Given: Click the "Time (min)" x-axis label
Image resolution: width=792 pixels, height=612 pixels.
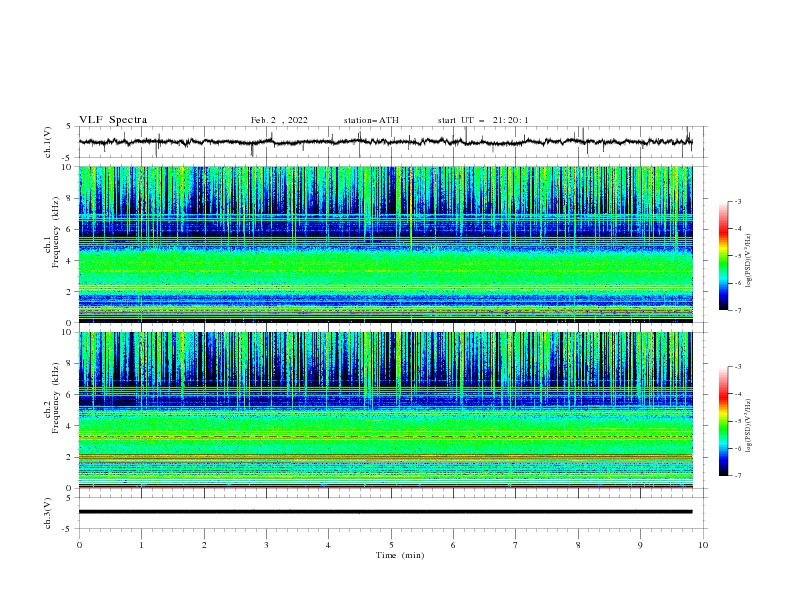Looking at the screenshot, I should click(400, 555).
